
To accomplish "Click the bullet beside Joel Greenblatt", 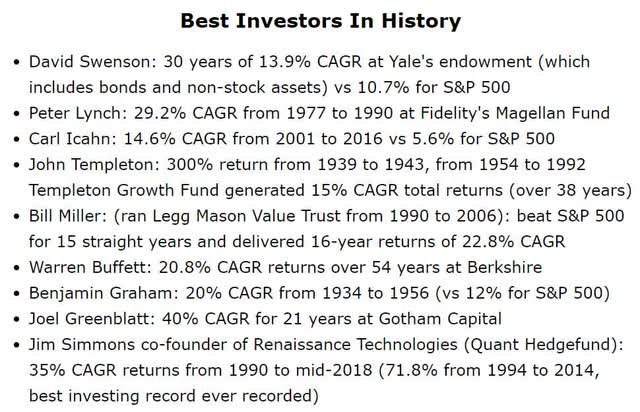I will (x=16, y=320).
